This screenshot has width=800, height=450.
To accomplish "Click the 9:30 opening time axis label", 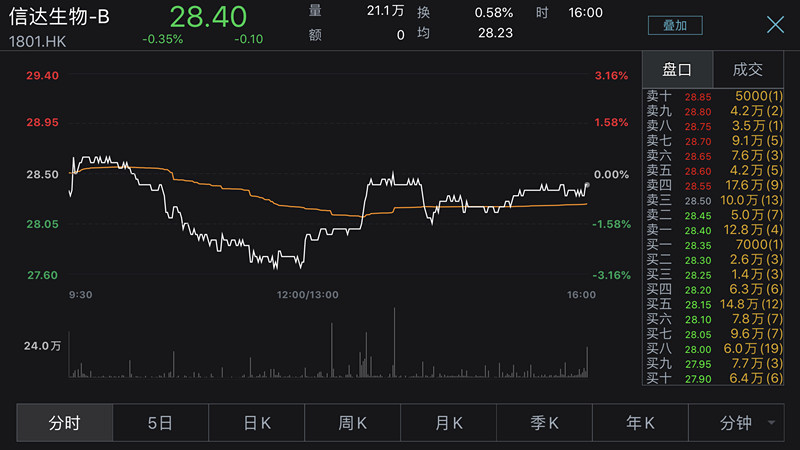I will 81,295.
